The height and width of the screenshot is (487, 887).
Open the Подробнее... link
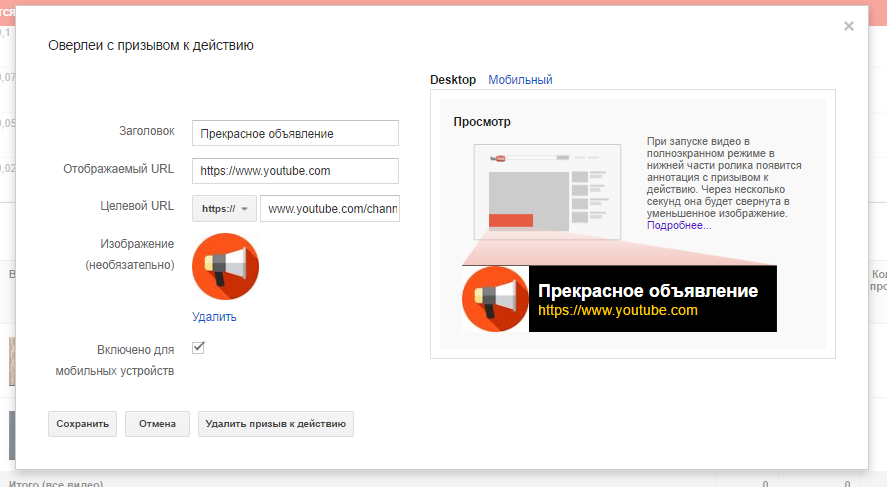(679, 225)
